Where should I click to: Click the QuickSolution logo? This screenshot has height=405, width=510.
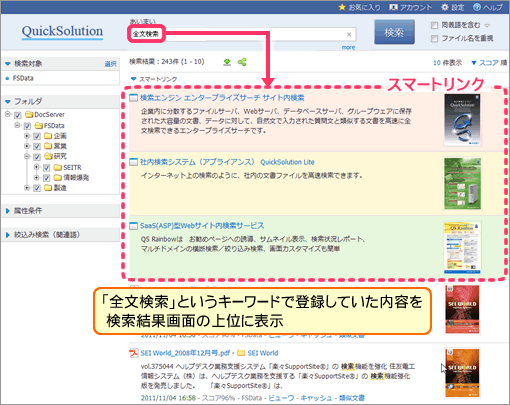(62, 32)
